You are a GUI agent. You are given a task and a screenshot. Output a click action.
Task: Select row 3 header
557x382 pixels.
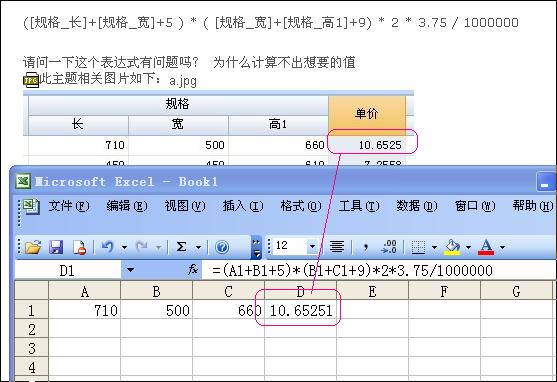point(31,348)
